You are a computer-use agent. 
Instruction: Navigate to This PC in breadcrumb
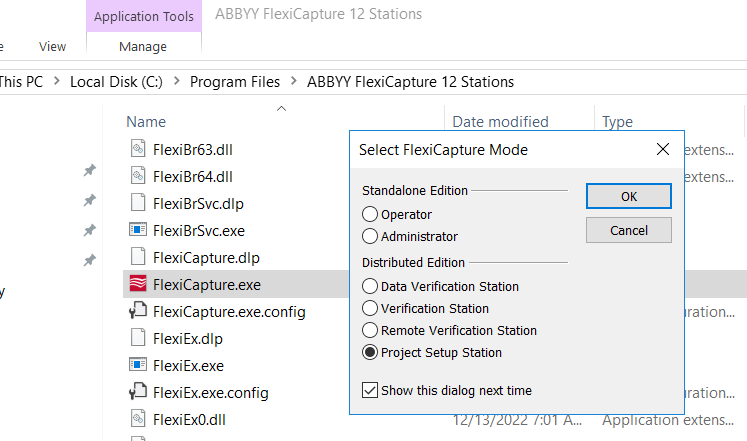pyautogui.click(x=21, y=82)
